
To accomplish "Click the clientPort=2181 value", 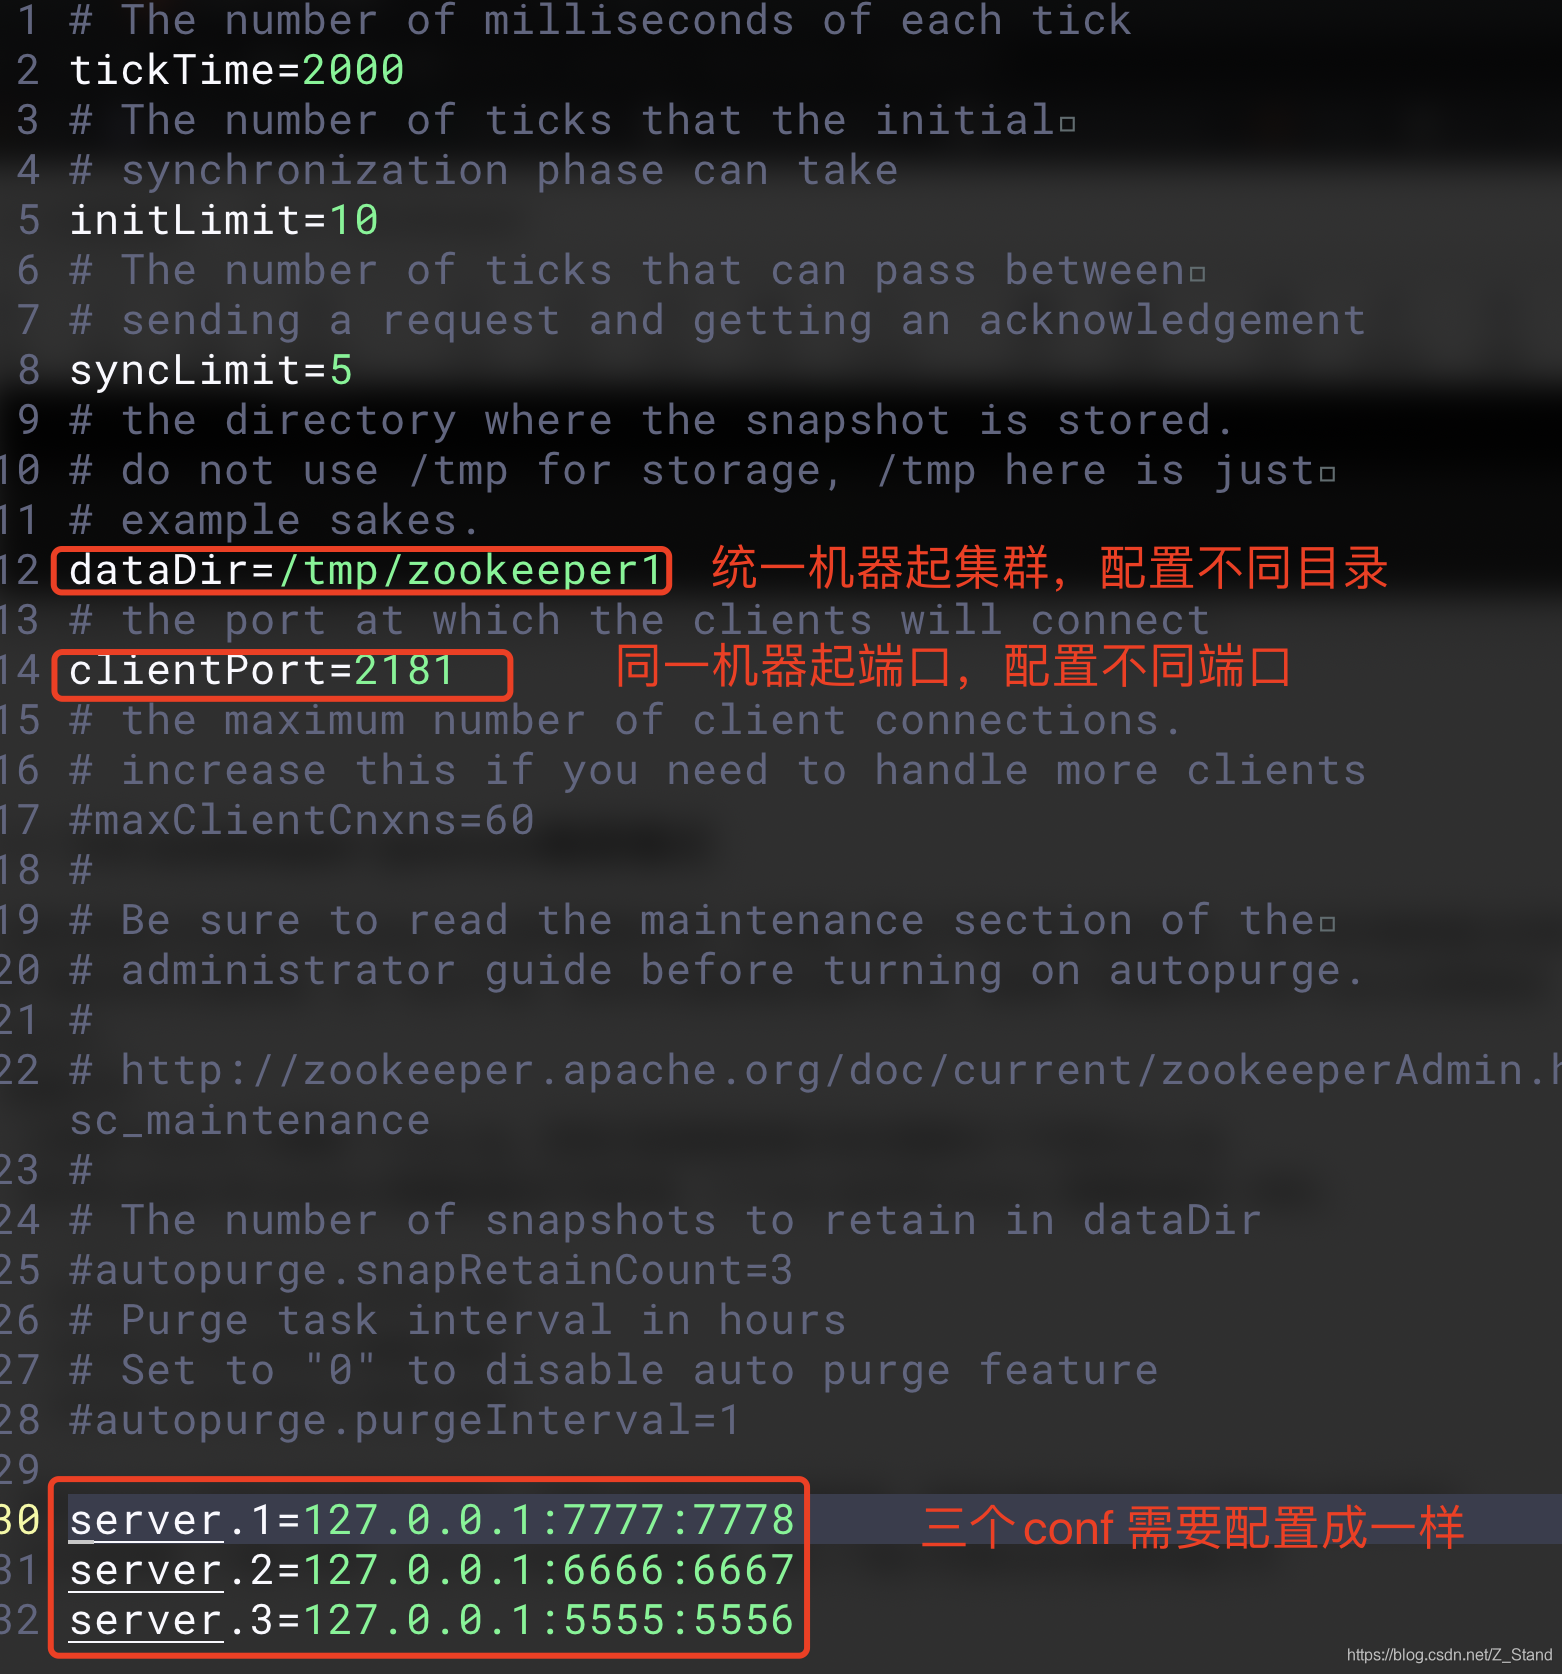I will click(404, 670).
